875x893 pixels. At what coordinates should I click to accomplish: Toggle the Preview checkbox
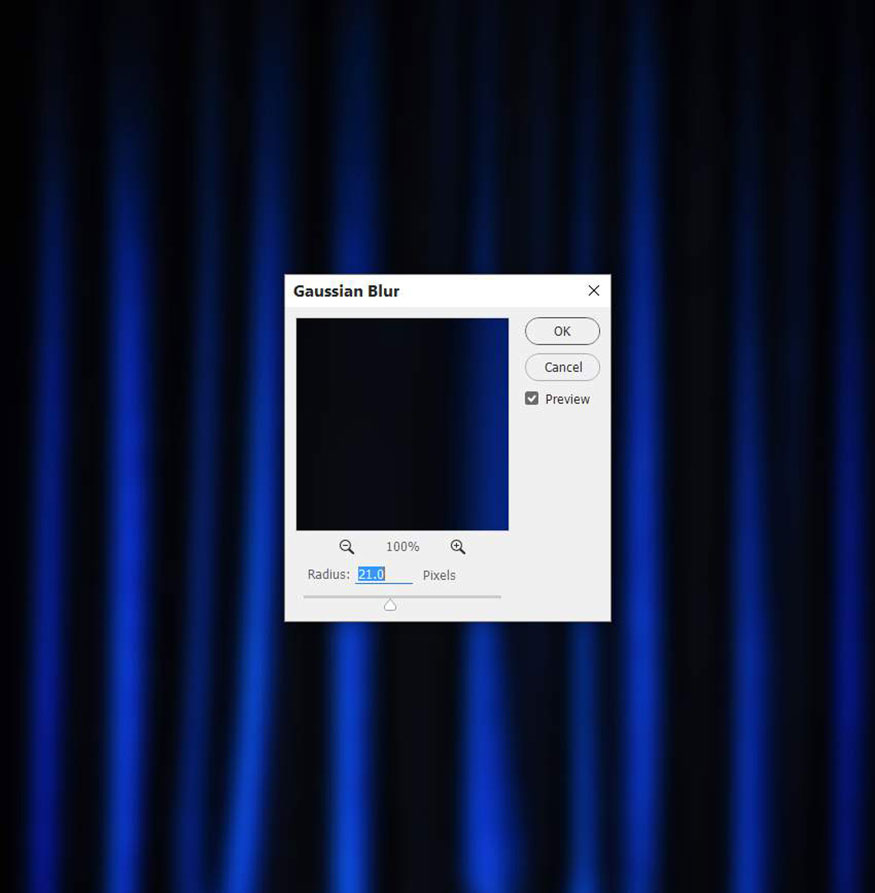point(531,399)
